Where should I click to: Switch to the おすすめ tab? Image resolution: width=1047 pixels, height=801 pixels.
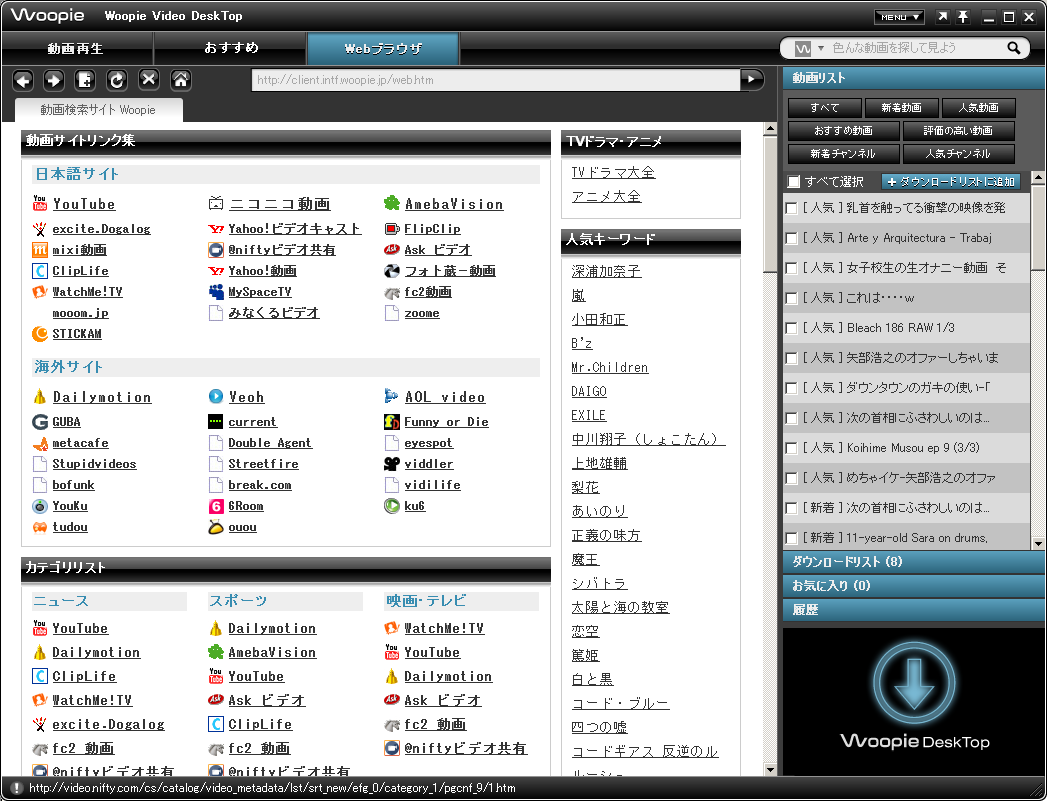click(x=231, y=49)
